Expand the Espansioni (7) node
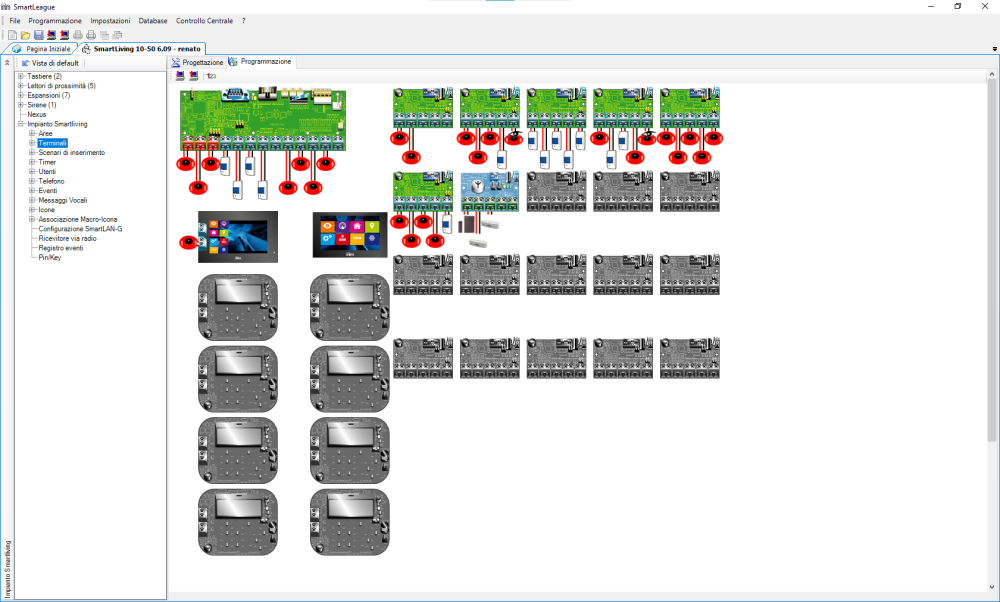Screen dimensions: 1000x602 click(x=20, y=95)
